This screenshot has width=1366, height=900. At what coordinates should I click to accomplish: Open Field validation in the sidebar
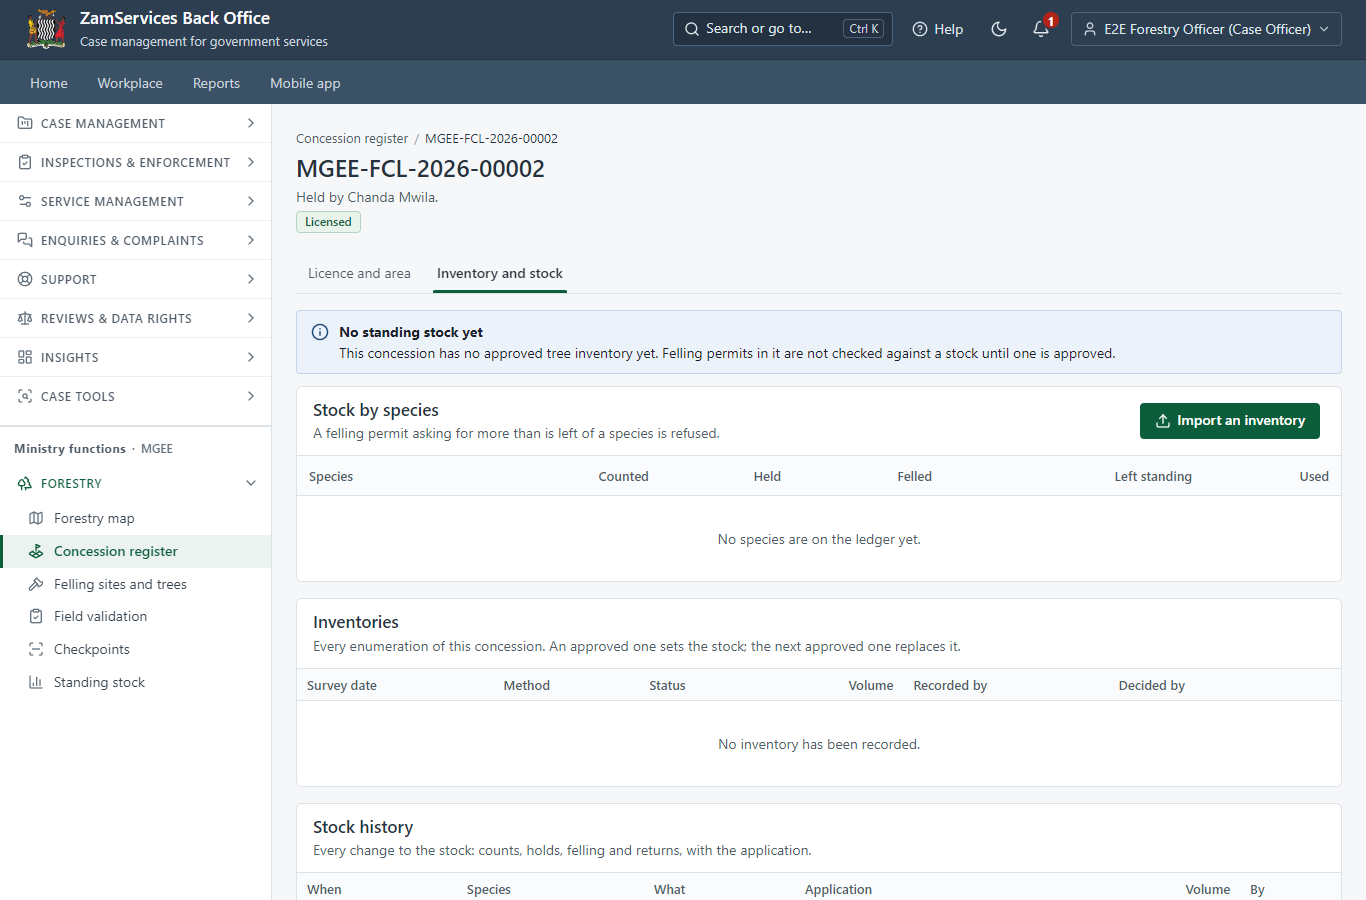[x=136, y=616]
